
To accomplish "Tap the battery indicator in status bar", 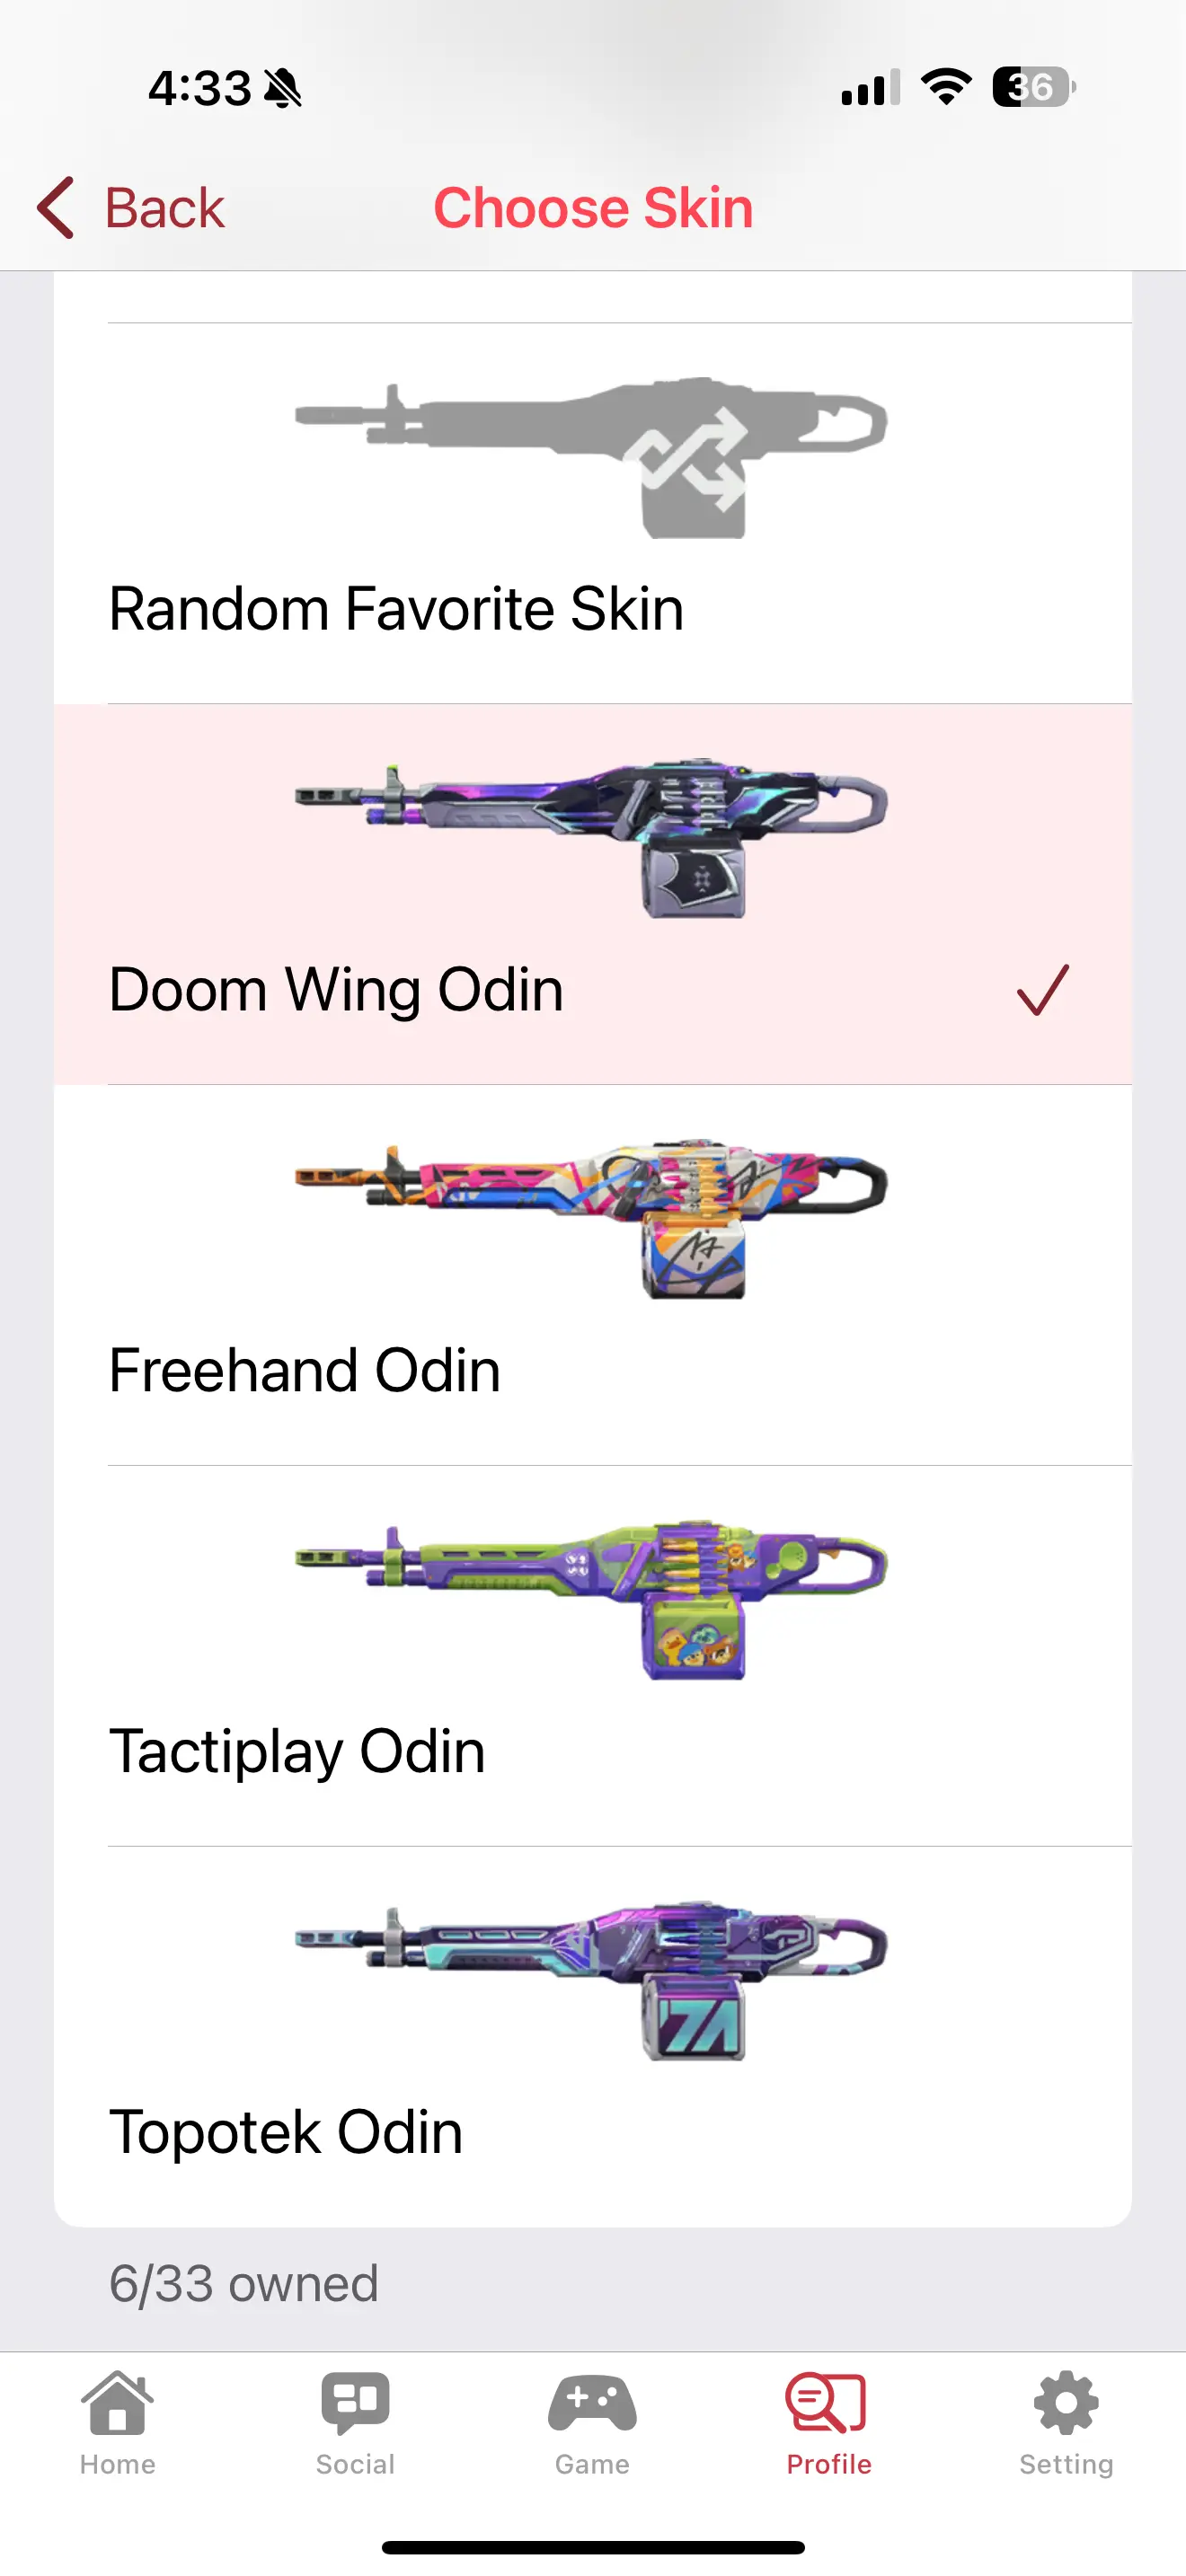I will 1034,87.
